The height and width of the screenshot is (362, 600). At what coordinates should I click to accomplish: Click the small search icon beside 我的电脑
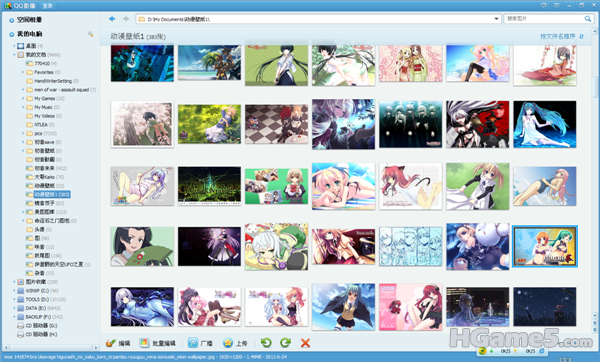coord(91,34)
